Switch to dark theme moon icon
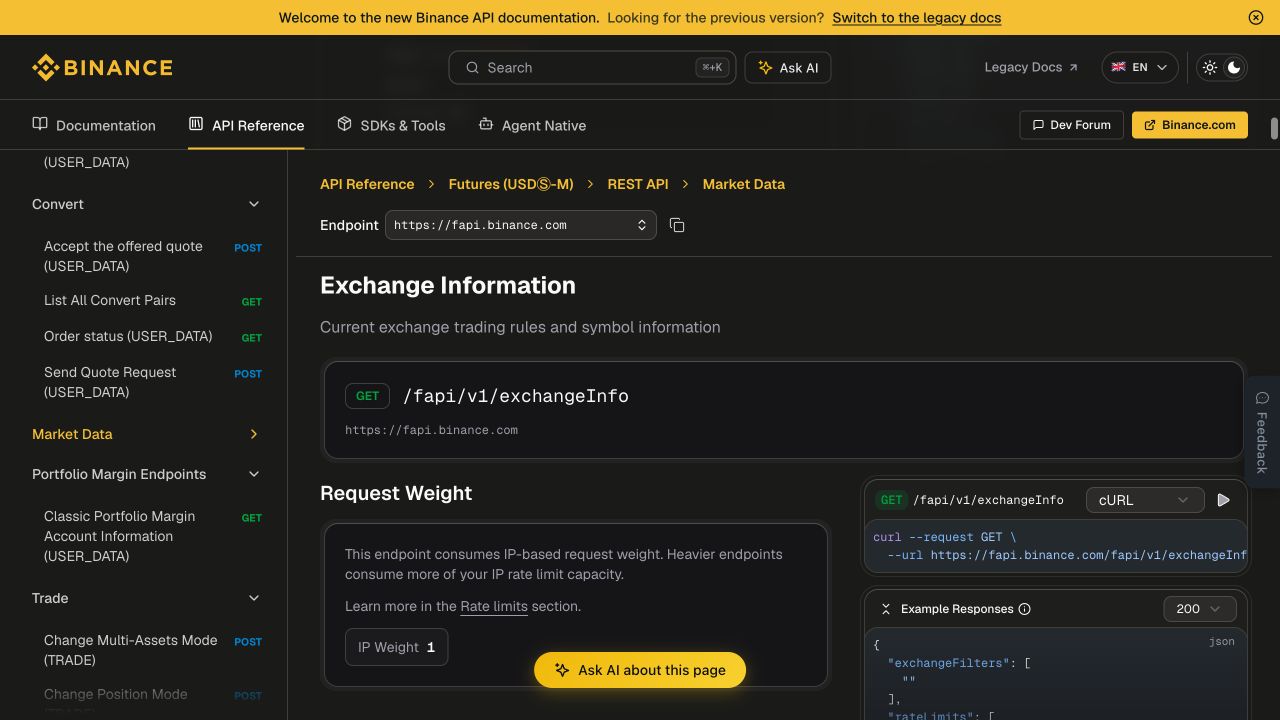 click(x=1234, y=67)
